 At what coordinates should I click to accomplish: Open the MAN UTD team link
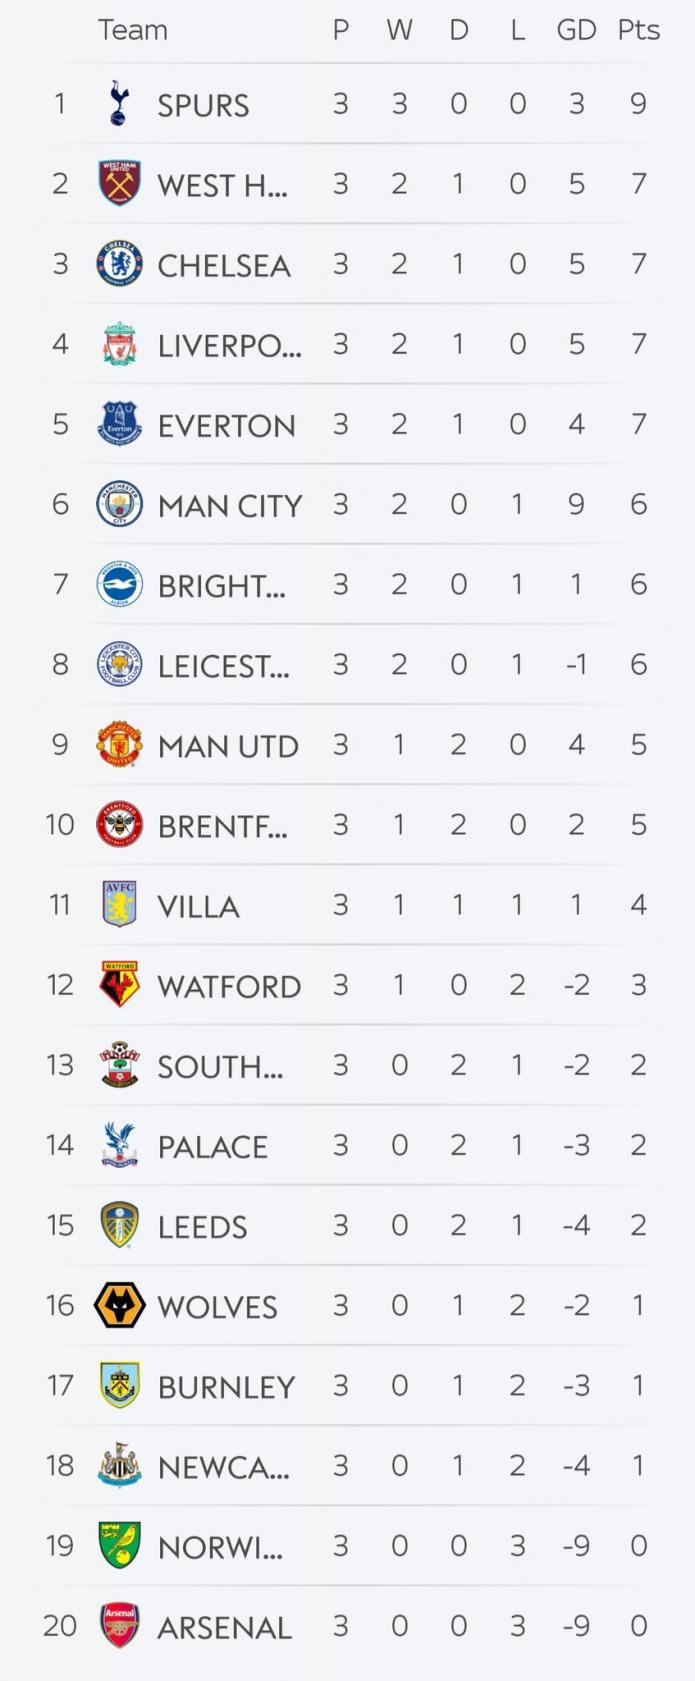(x=228, y=746)
